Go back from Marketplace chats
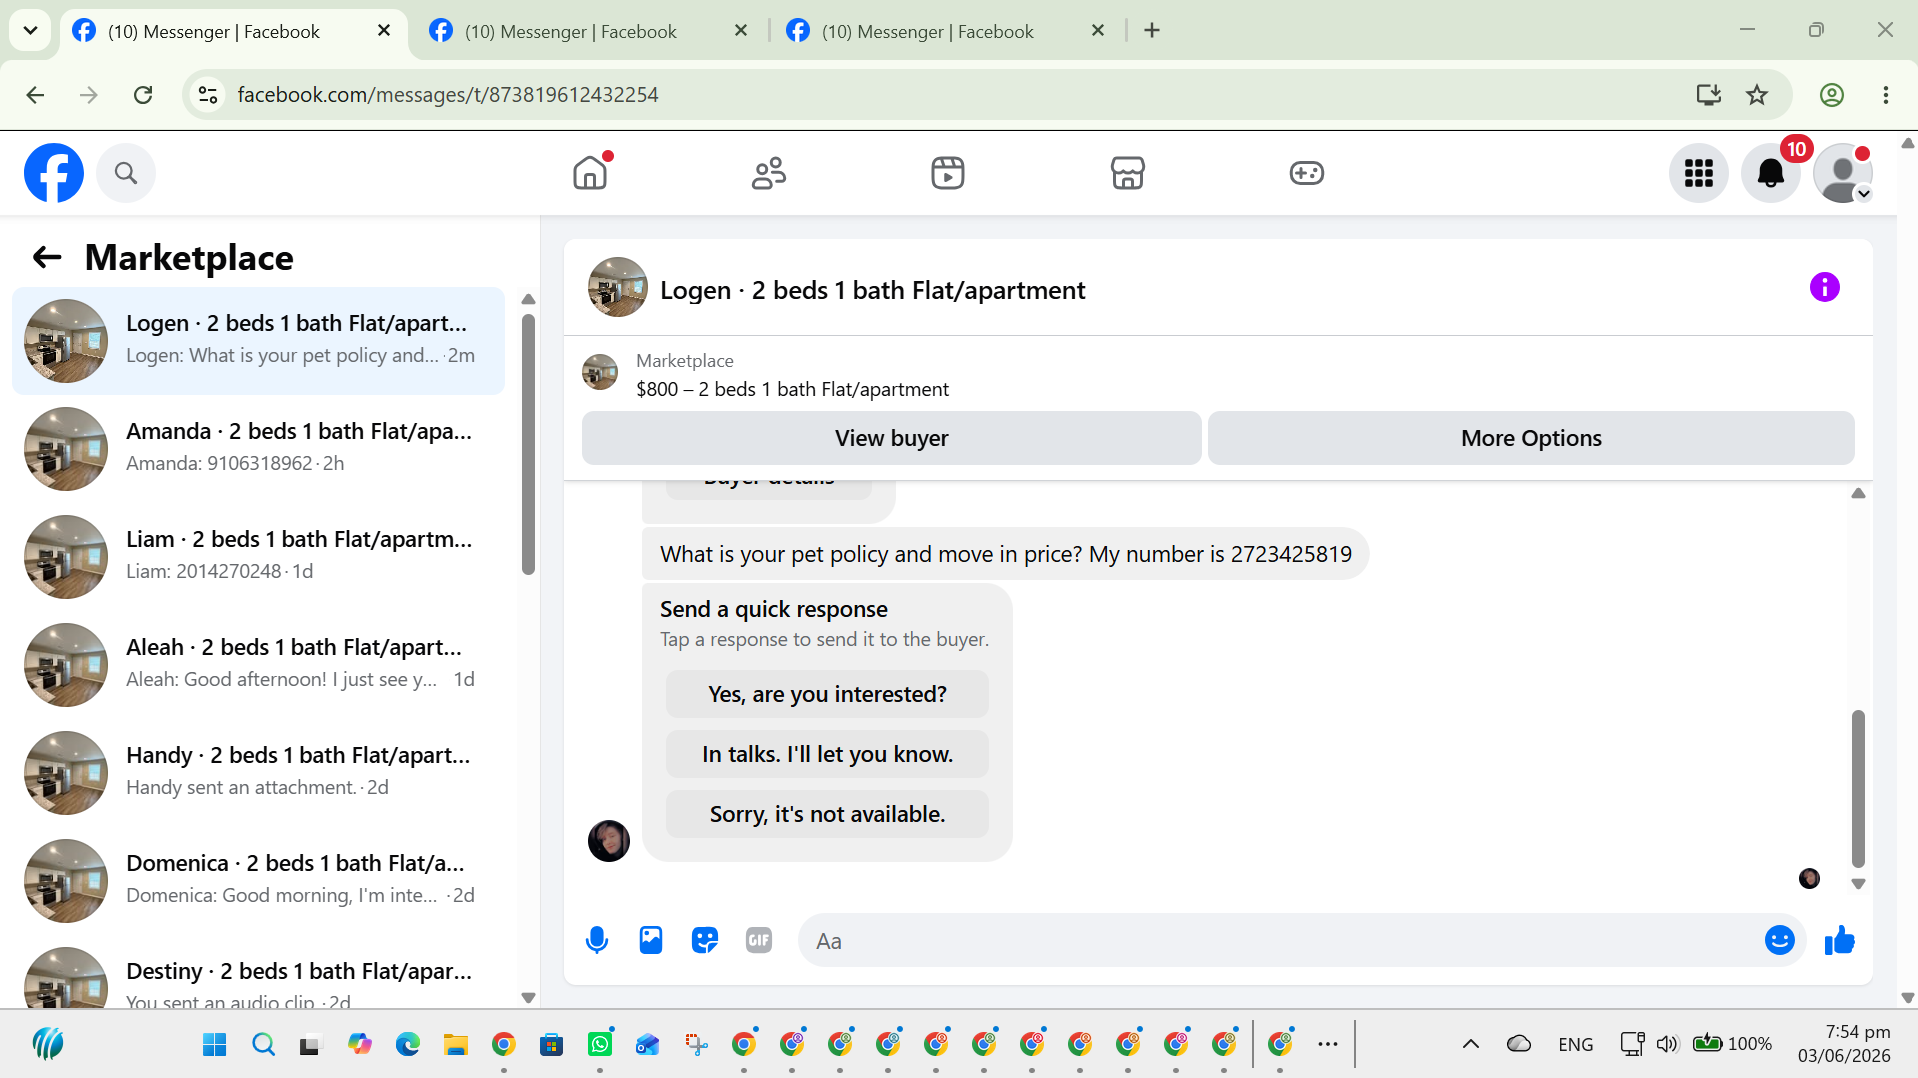The width and height of the screenshot is (1918, 1078). tap(47, 258)
